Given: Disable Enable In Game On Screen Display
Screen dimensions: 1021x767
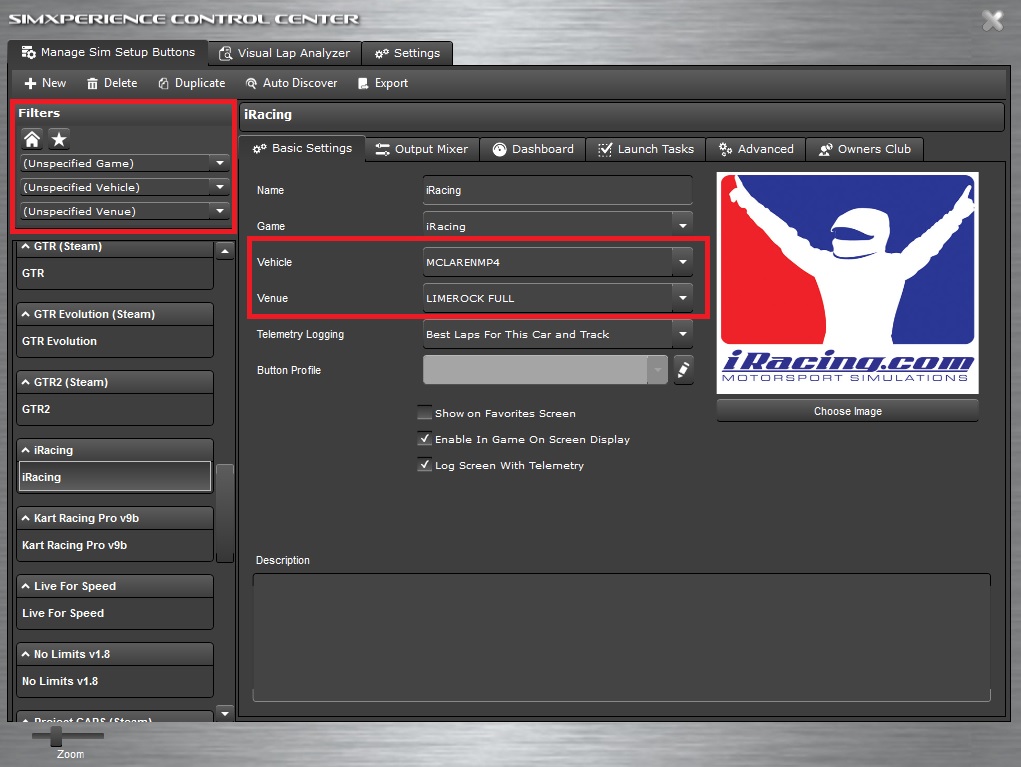Looking at the screenshot, I should coord(425,439).
